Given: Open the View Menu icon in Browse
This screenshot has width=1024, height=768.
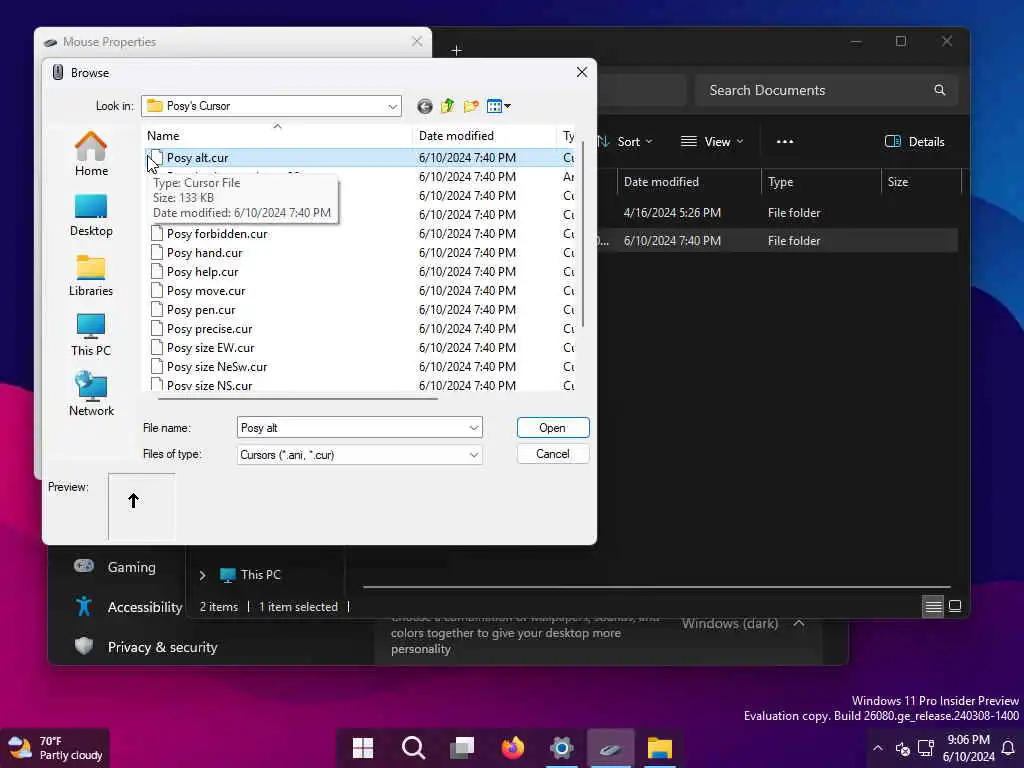Looking at the screenshot, I should (x=498, y=106).
